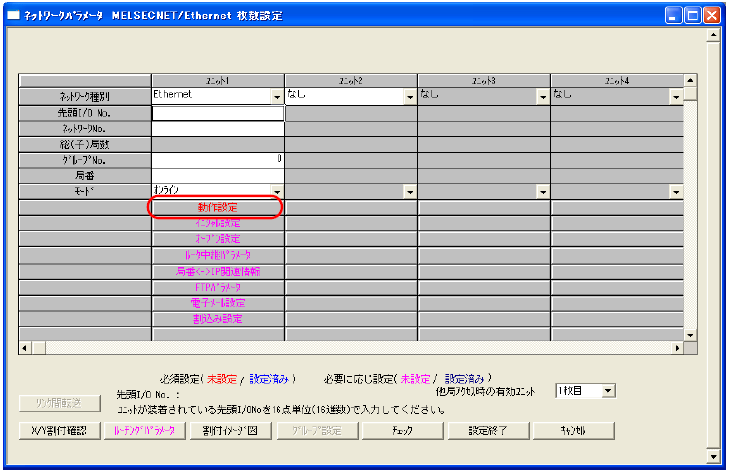Open the 割込み設定 settings
This screenshot has height=476, width=732.
[x=217, y=319]
